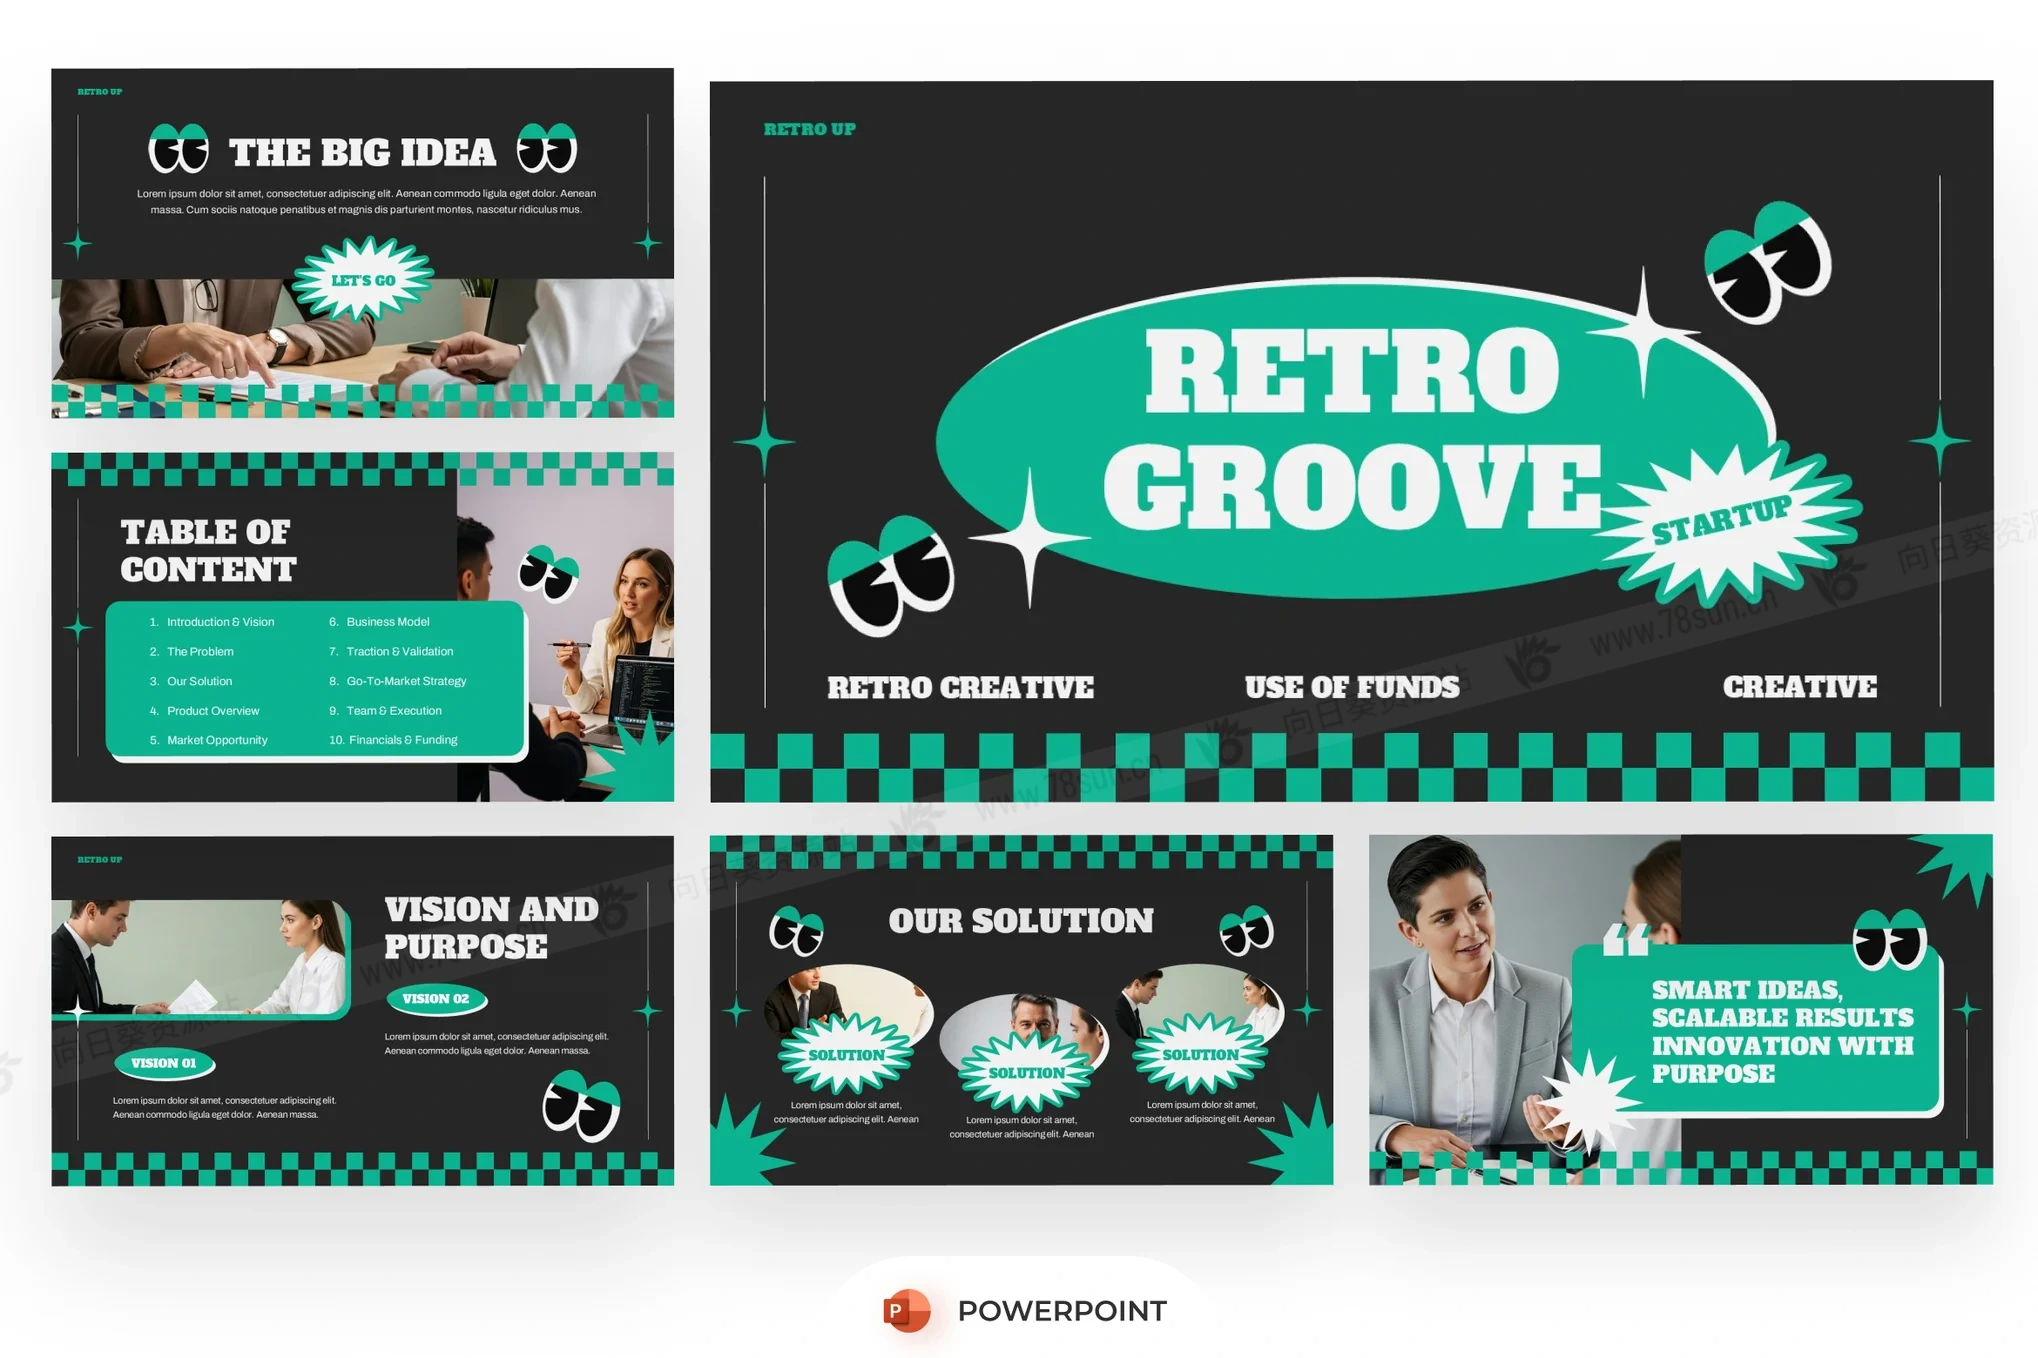Click the white sparkle star below RETRO GROOVE oval

(x=1029, y=537)
